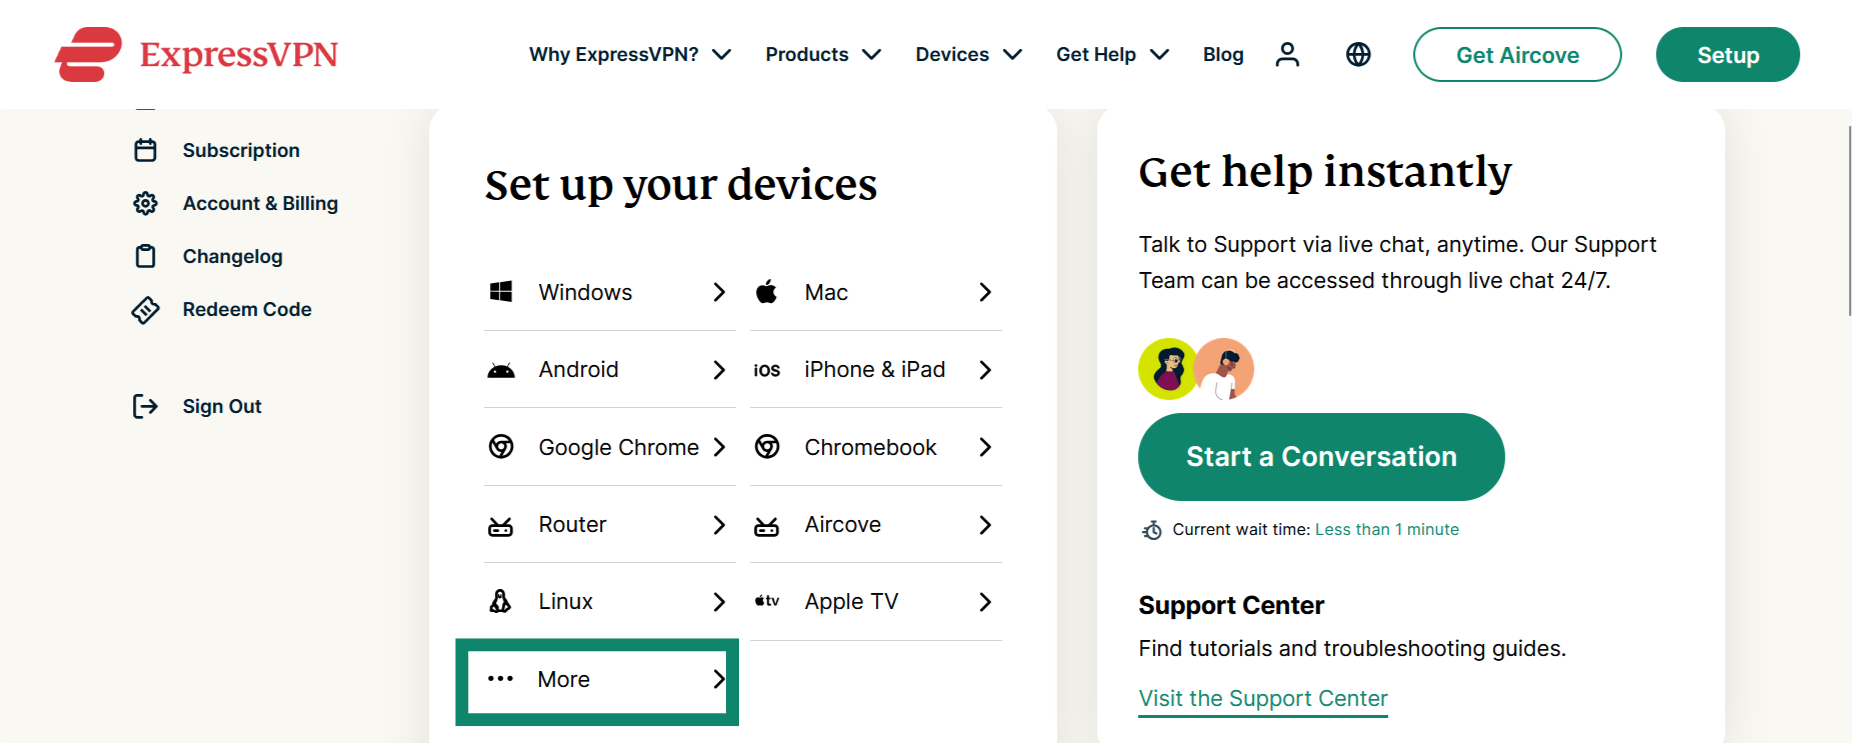
Task: Visit the Support Center link
Action: 1262,698
